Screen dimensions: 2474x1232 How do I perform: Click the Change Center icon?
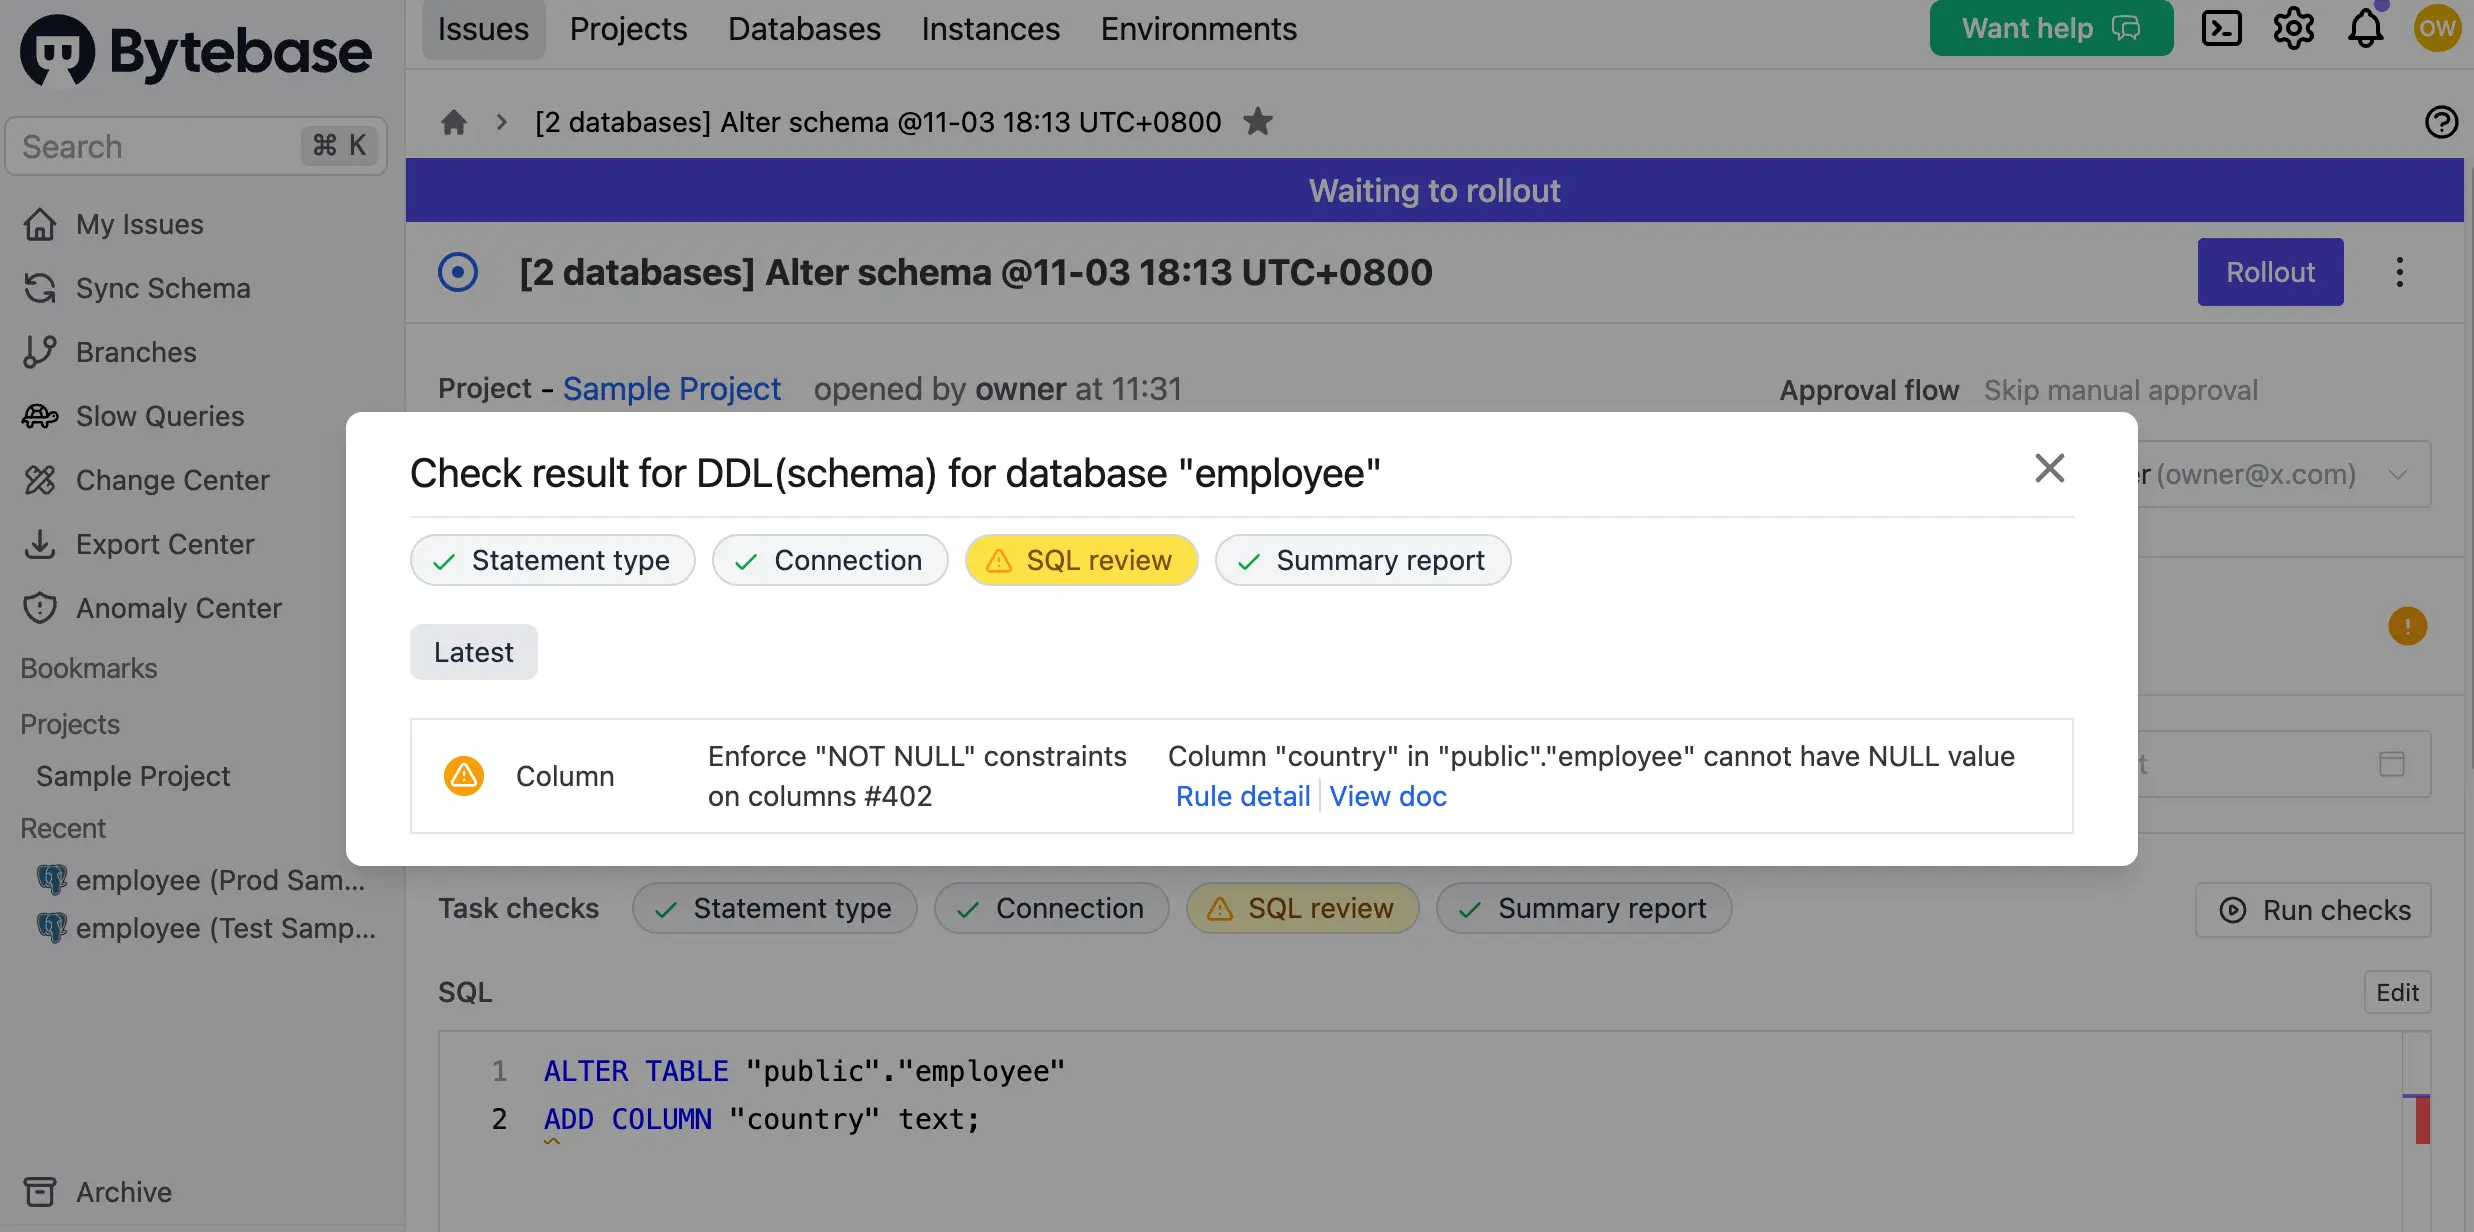40,480
